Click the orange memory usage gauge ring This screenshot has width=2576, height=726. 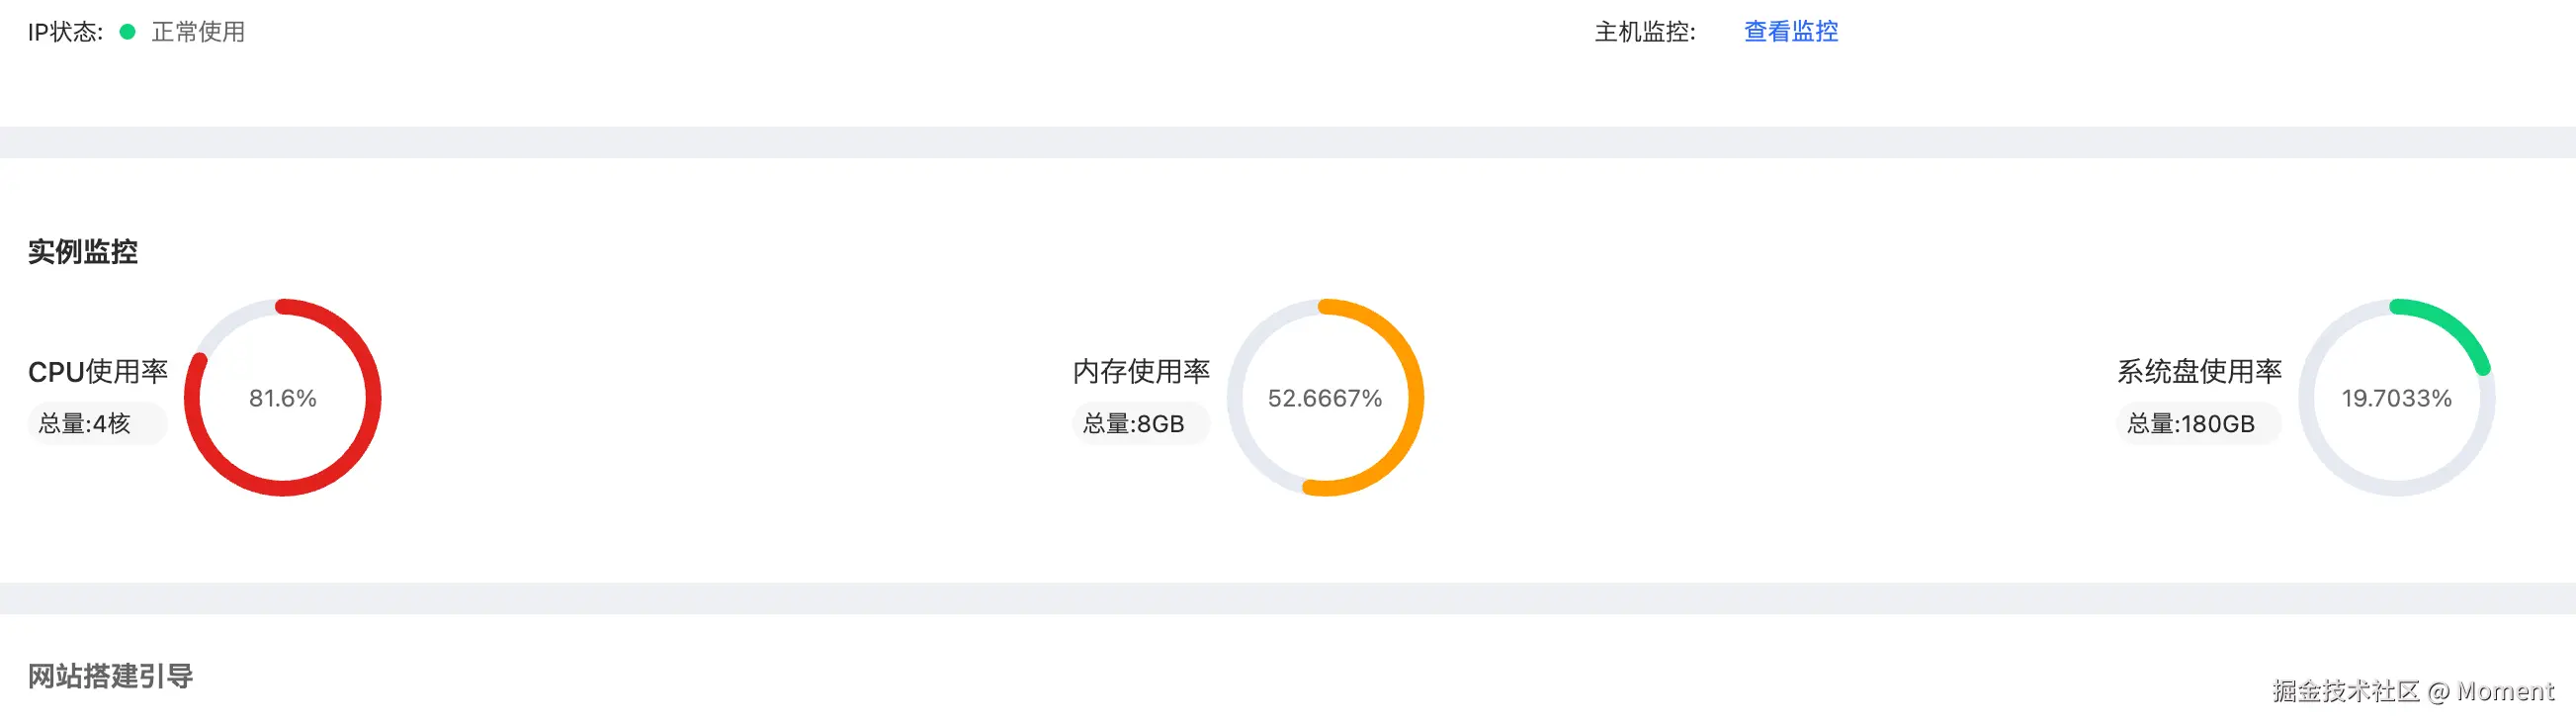pos(1414,398)
